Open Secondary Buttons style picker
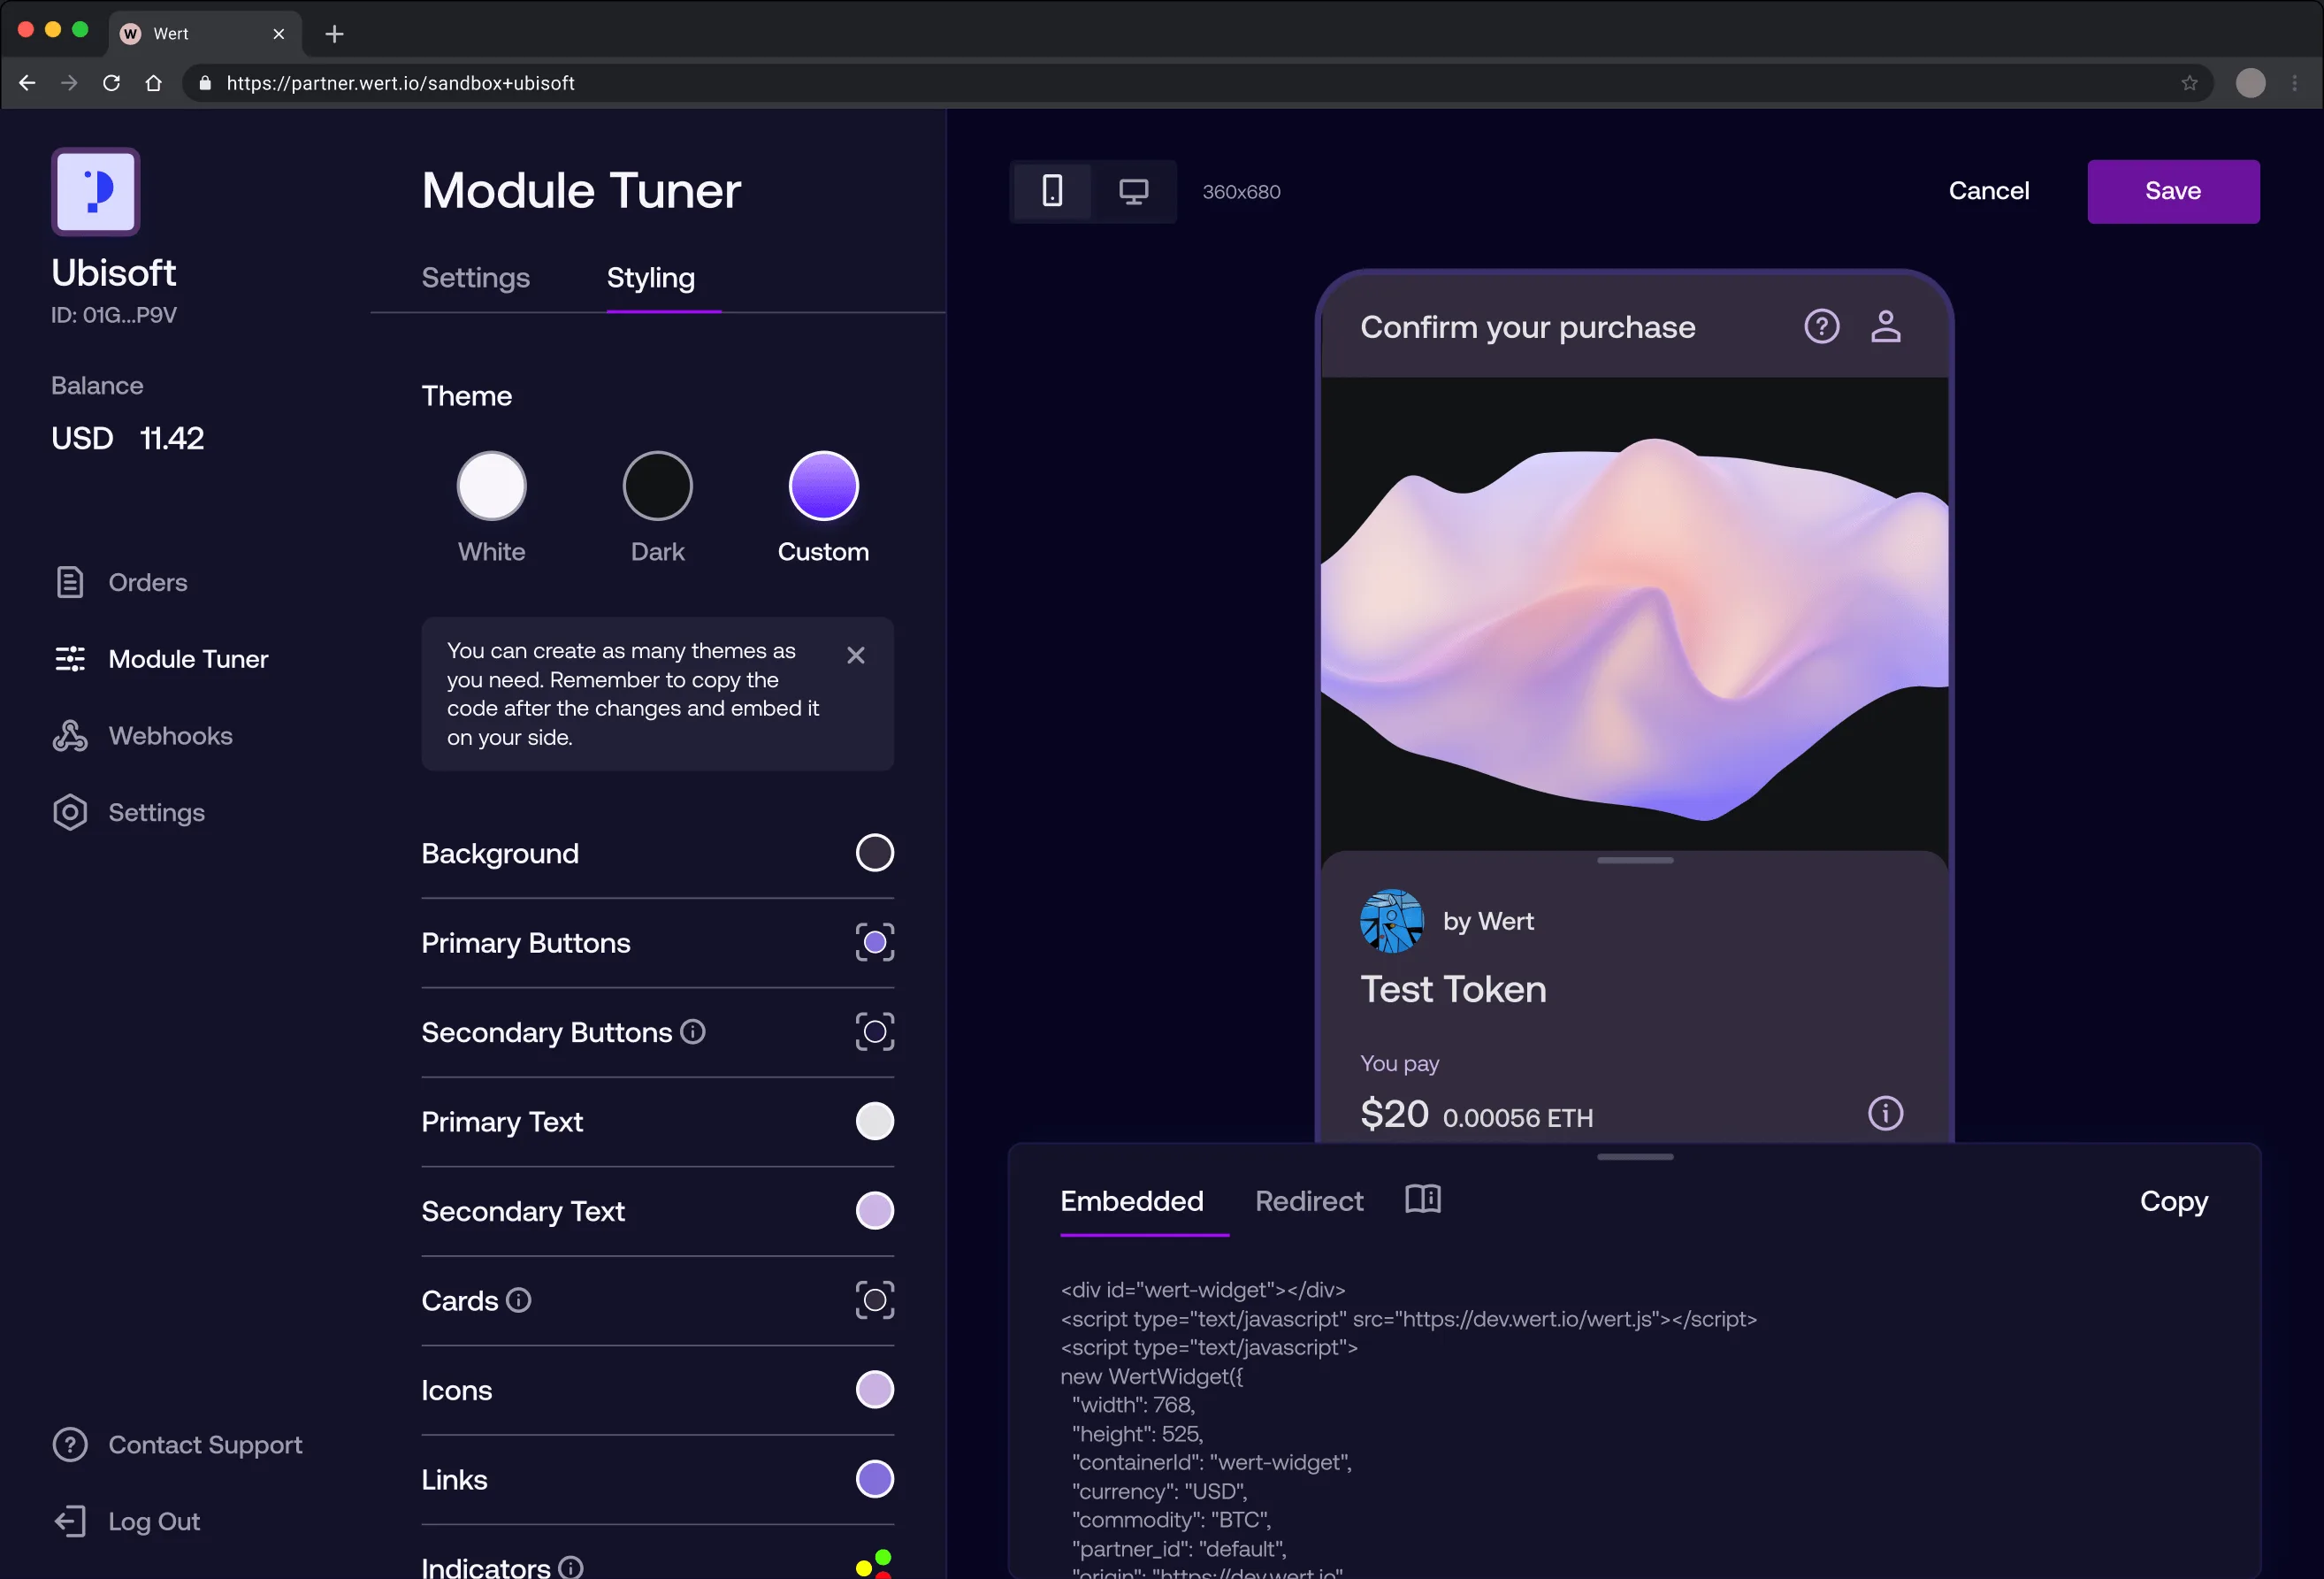Image resolution: width=2324 pixels, height=1579 pixels. (874, 1031)
